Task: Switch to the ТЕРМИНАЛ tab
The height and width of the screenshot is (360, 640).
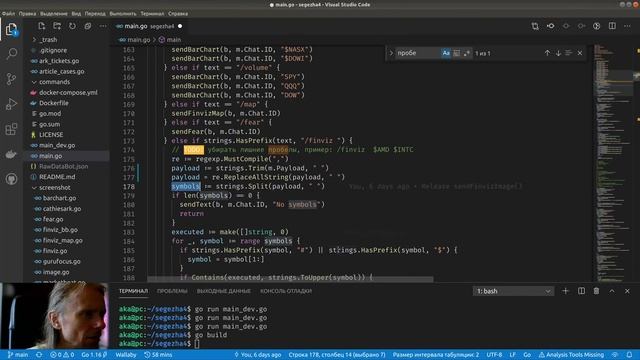Action: 133,291
